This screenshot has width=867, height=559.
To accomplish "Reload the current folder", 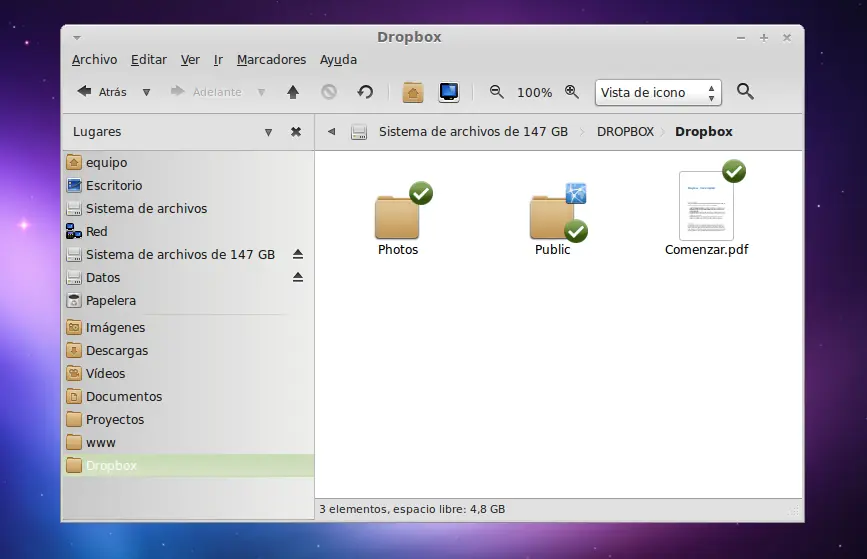I will click(365, 92).
